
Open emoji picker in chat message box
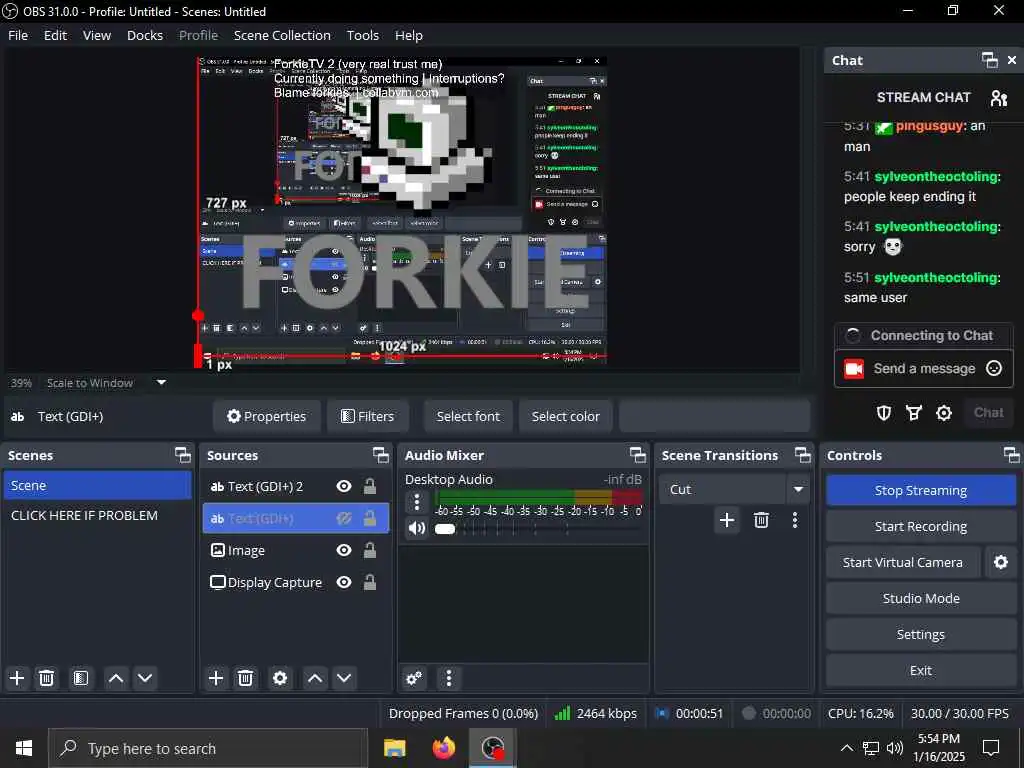pyautogui.click(x=993, y=368)
